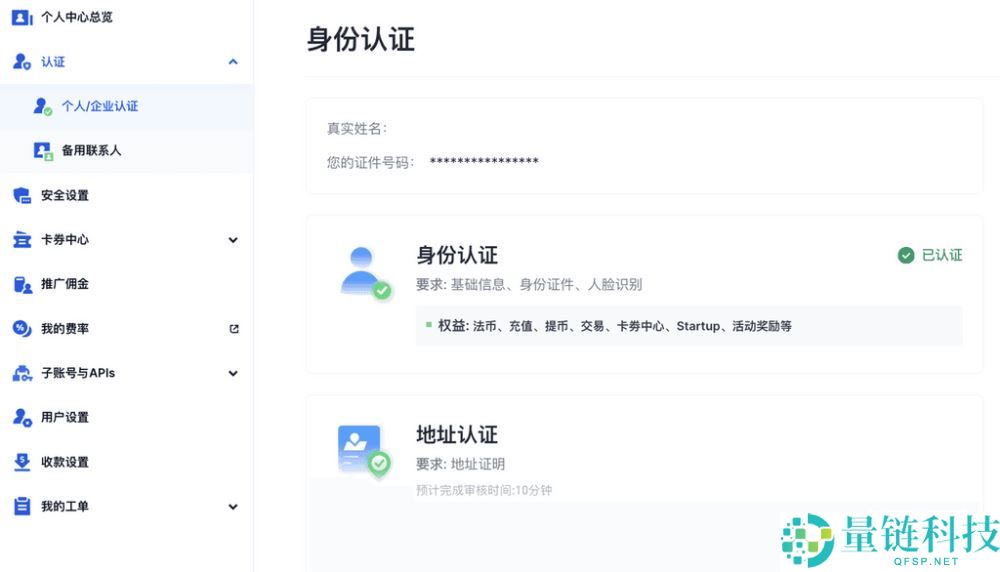Collapse the 认证 section chevron
This screenshot has height=572, width=1000.
[x=233, y=62]
